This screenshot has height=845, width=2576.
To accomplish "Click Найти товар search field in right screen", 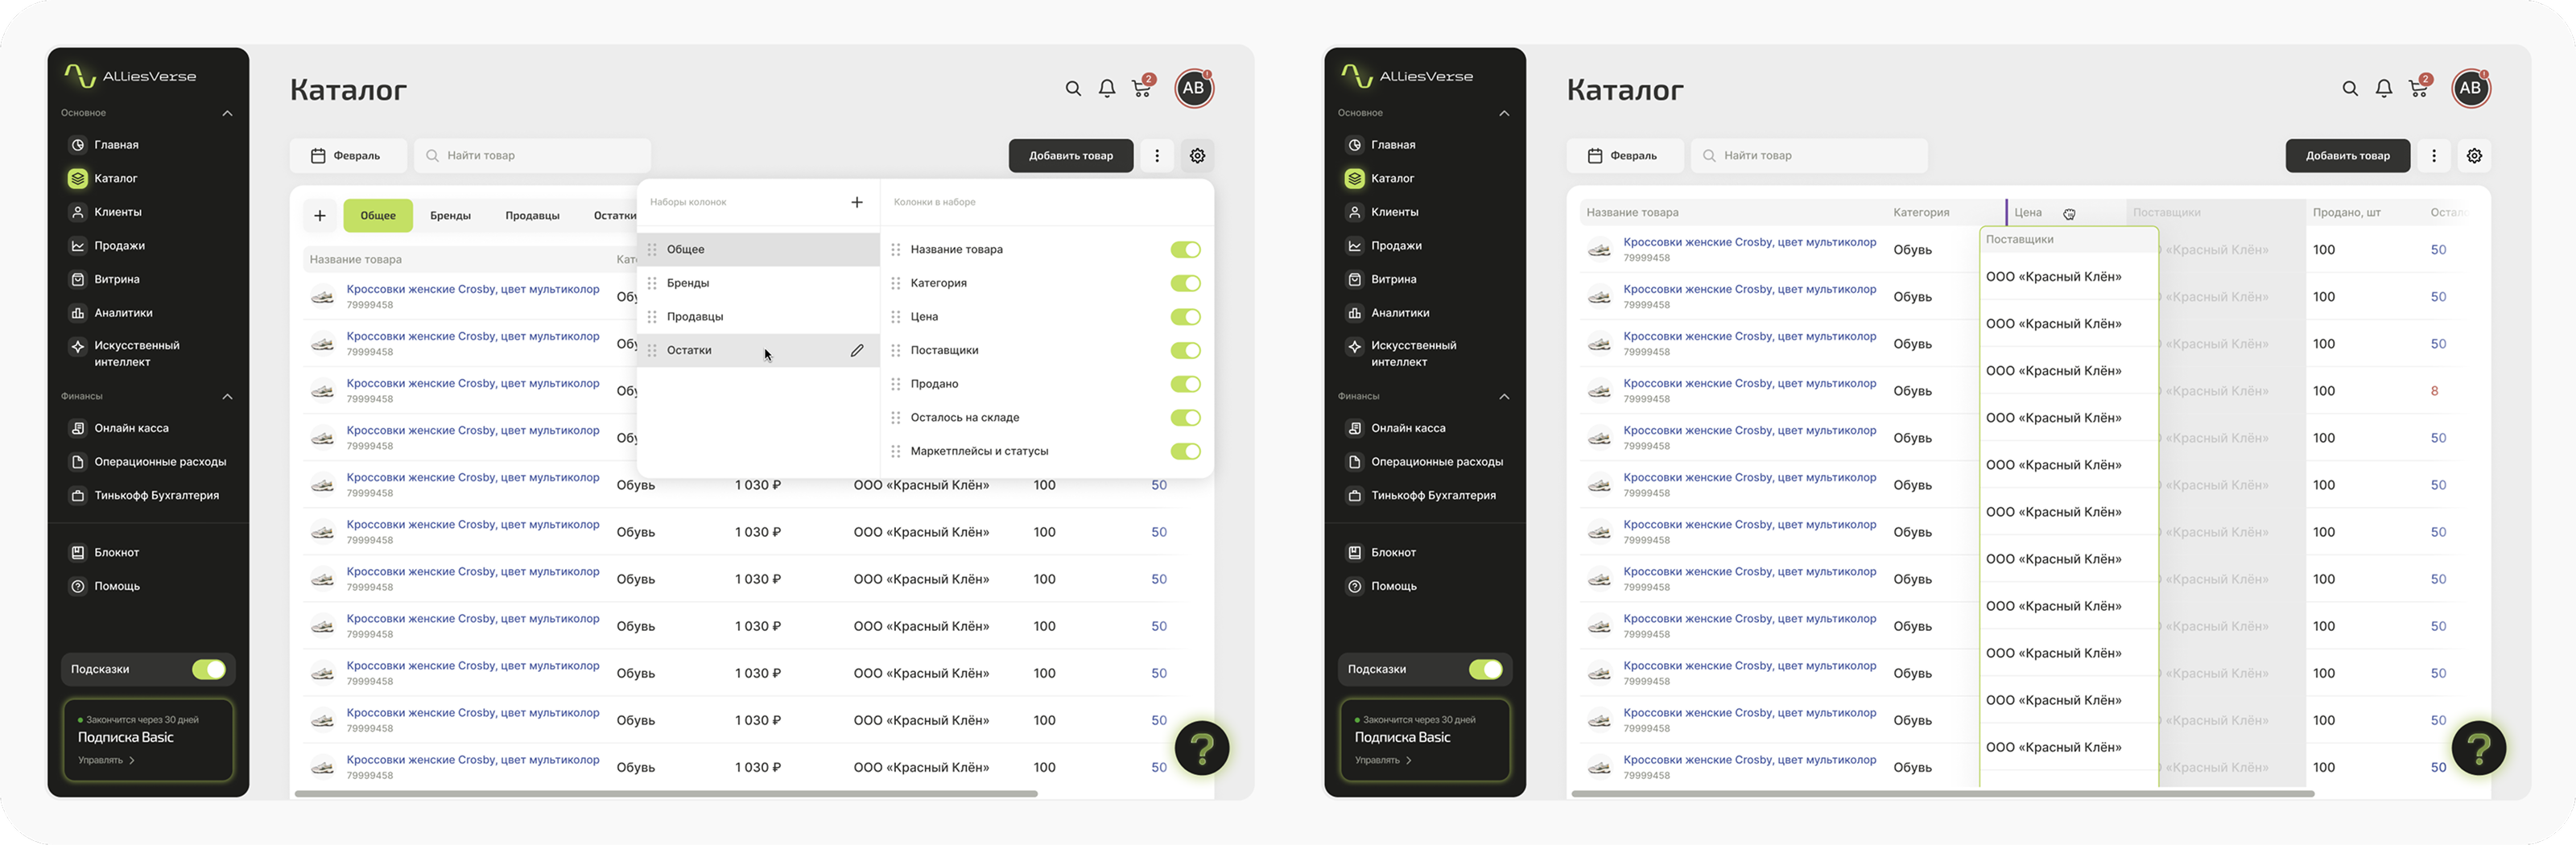I will pos(1809,156).
